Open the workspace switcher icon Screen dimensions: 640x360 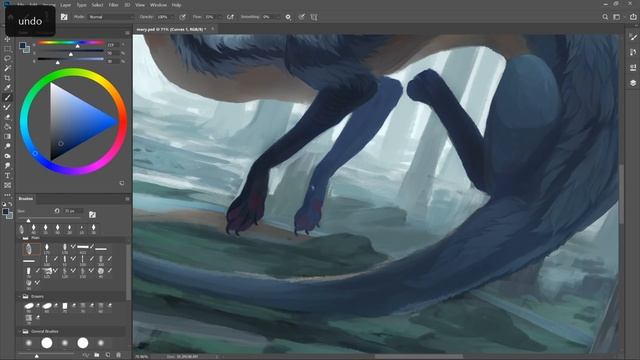(x=618, y=17)
